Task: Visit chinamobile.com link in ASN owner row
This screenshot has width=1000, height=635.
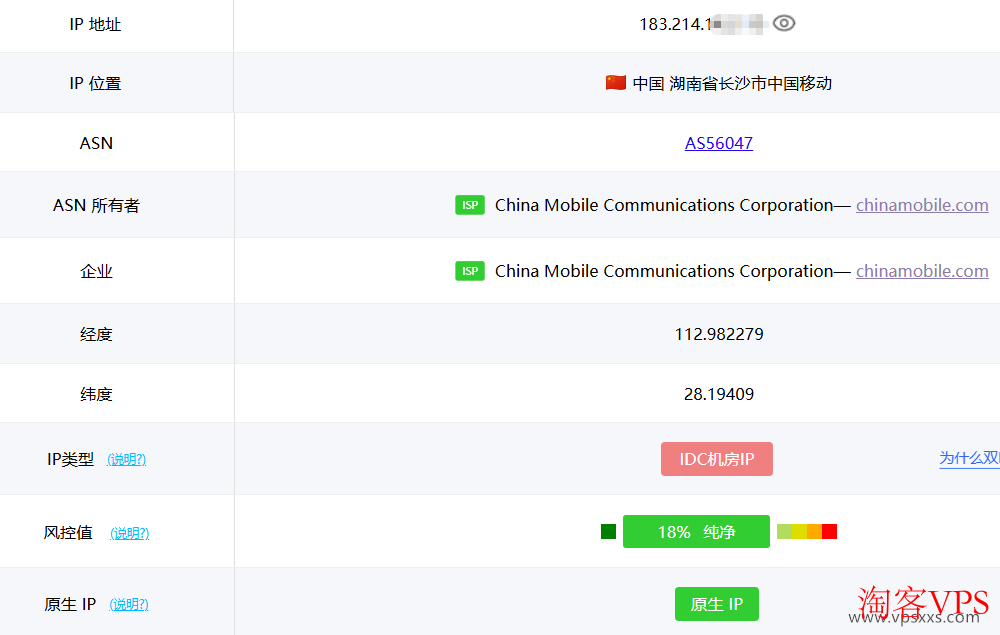Action: point(922,204)
